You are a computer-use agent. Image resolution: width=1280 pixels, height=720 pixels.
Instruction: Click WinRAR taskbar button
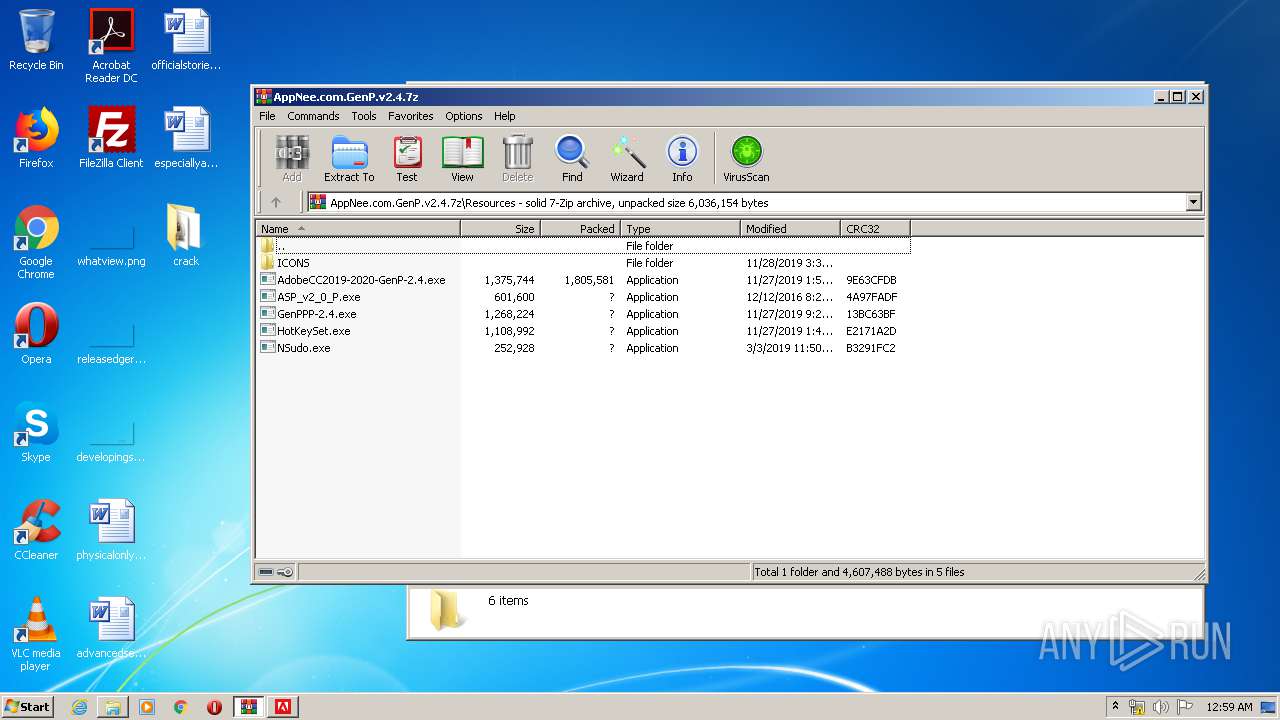point(249,707)
